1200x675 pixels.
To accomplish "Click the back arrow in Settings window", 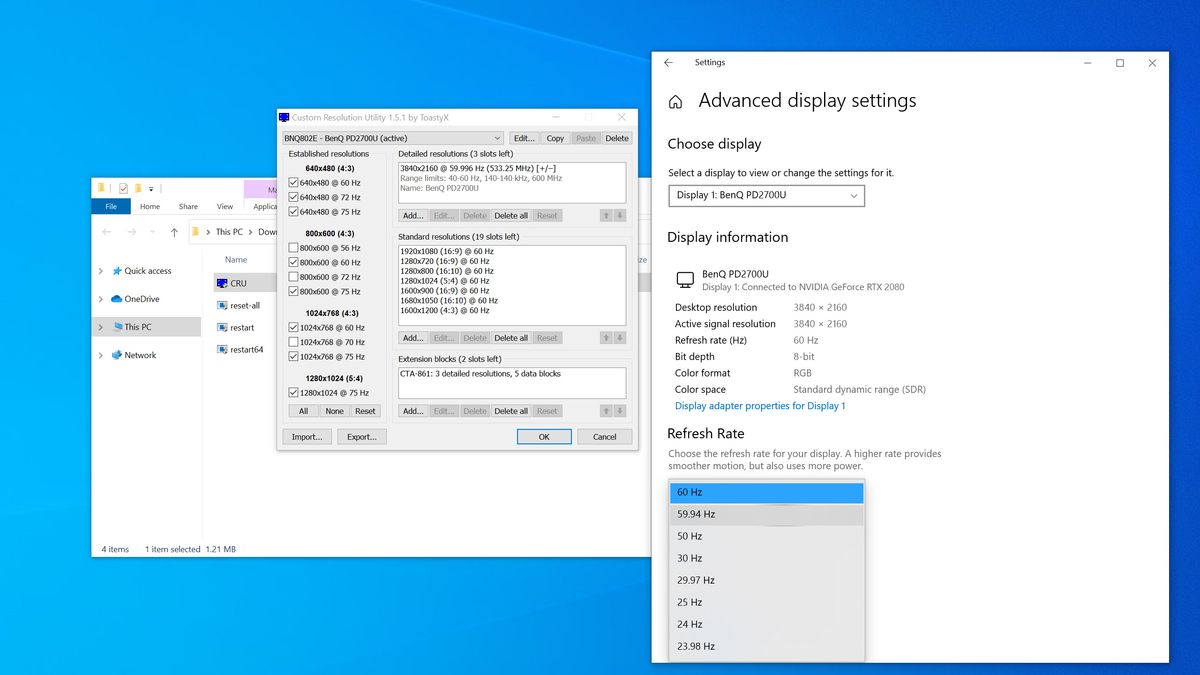I will point(670,62).
